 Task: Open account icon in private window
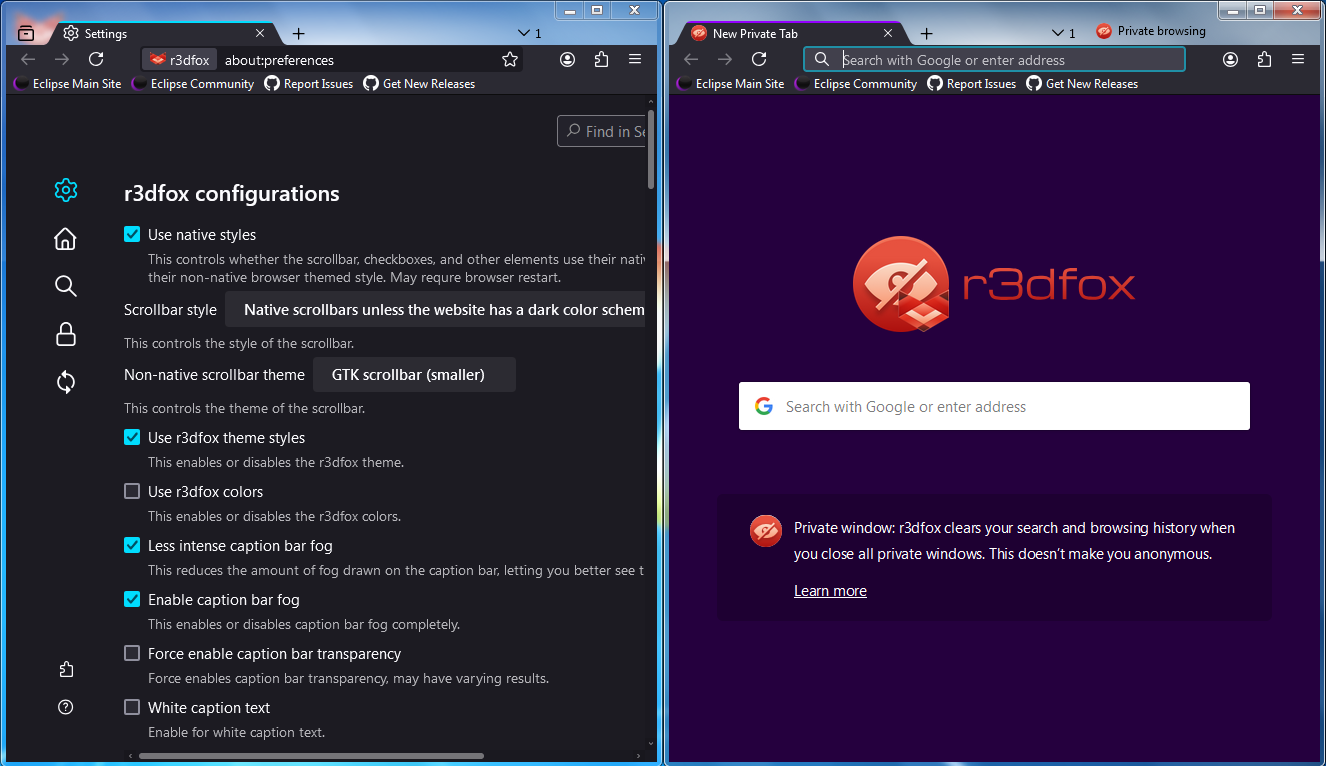point(1230,60)
